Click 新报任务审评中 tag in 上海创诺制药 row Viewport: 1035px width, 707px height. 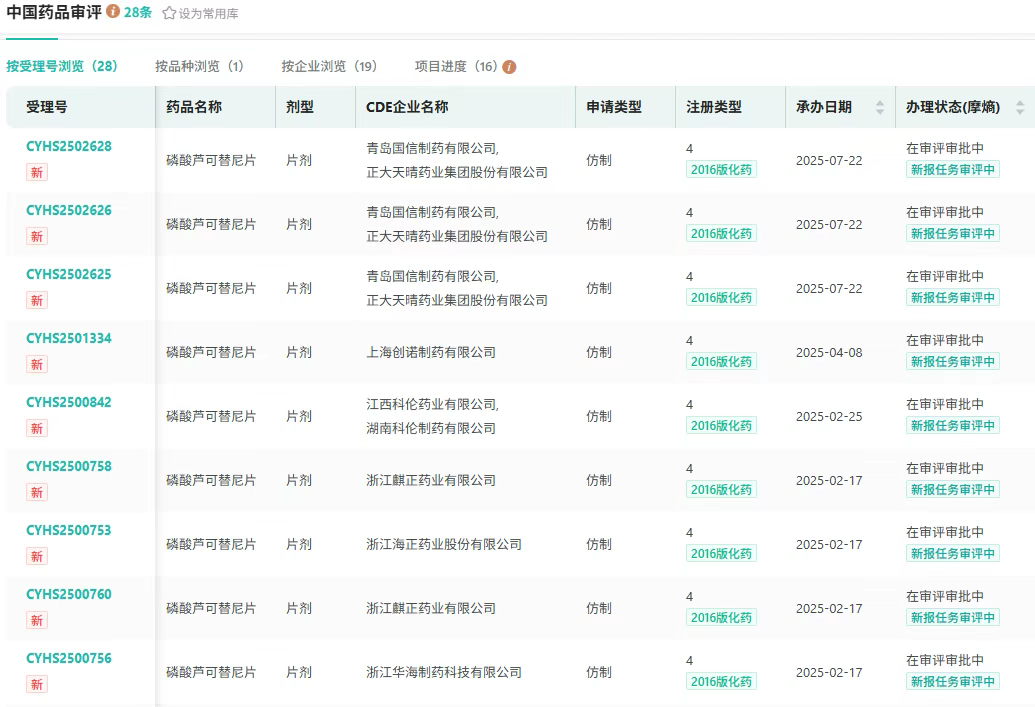pos(952,361)
